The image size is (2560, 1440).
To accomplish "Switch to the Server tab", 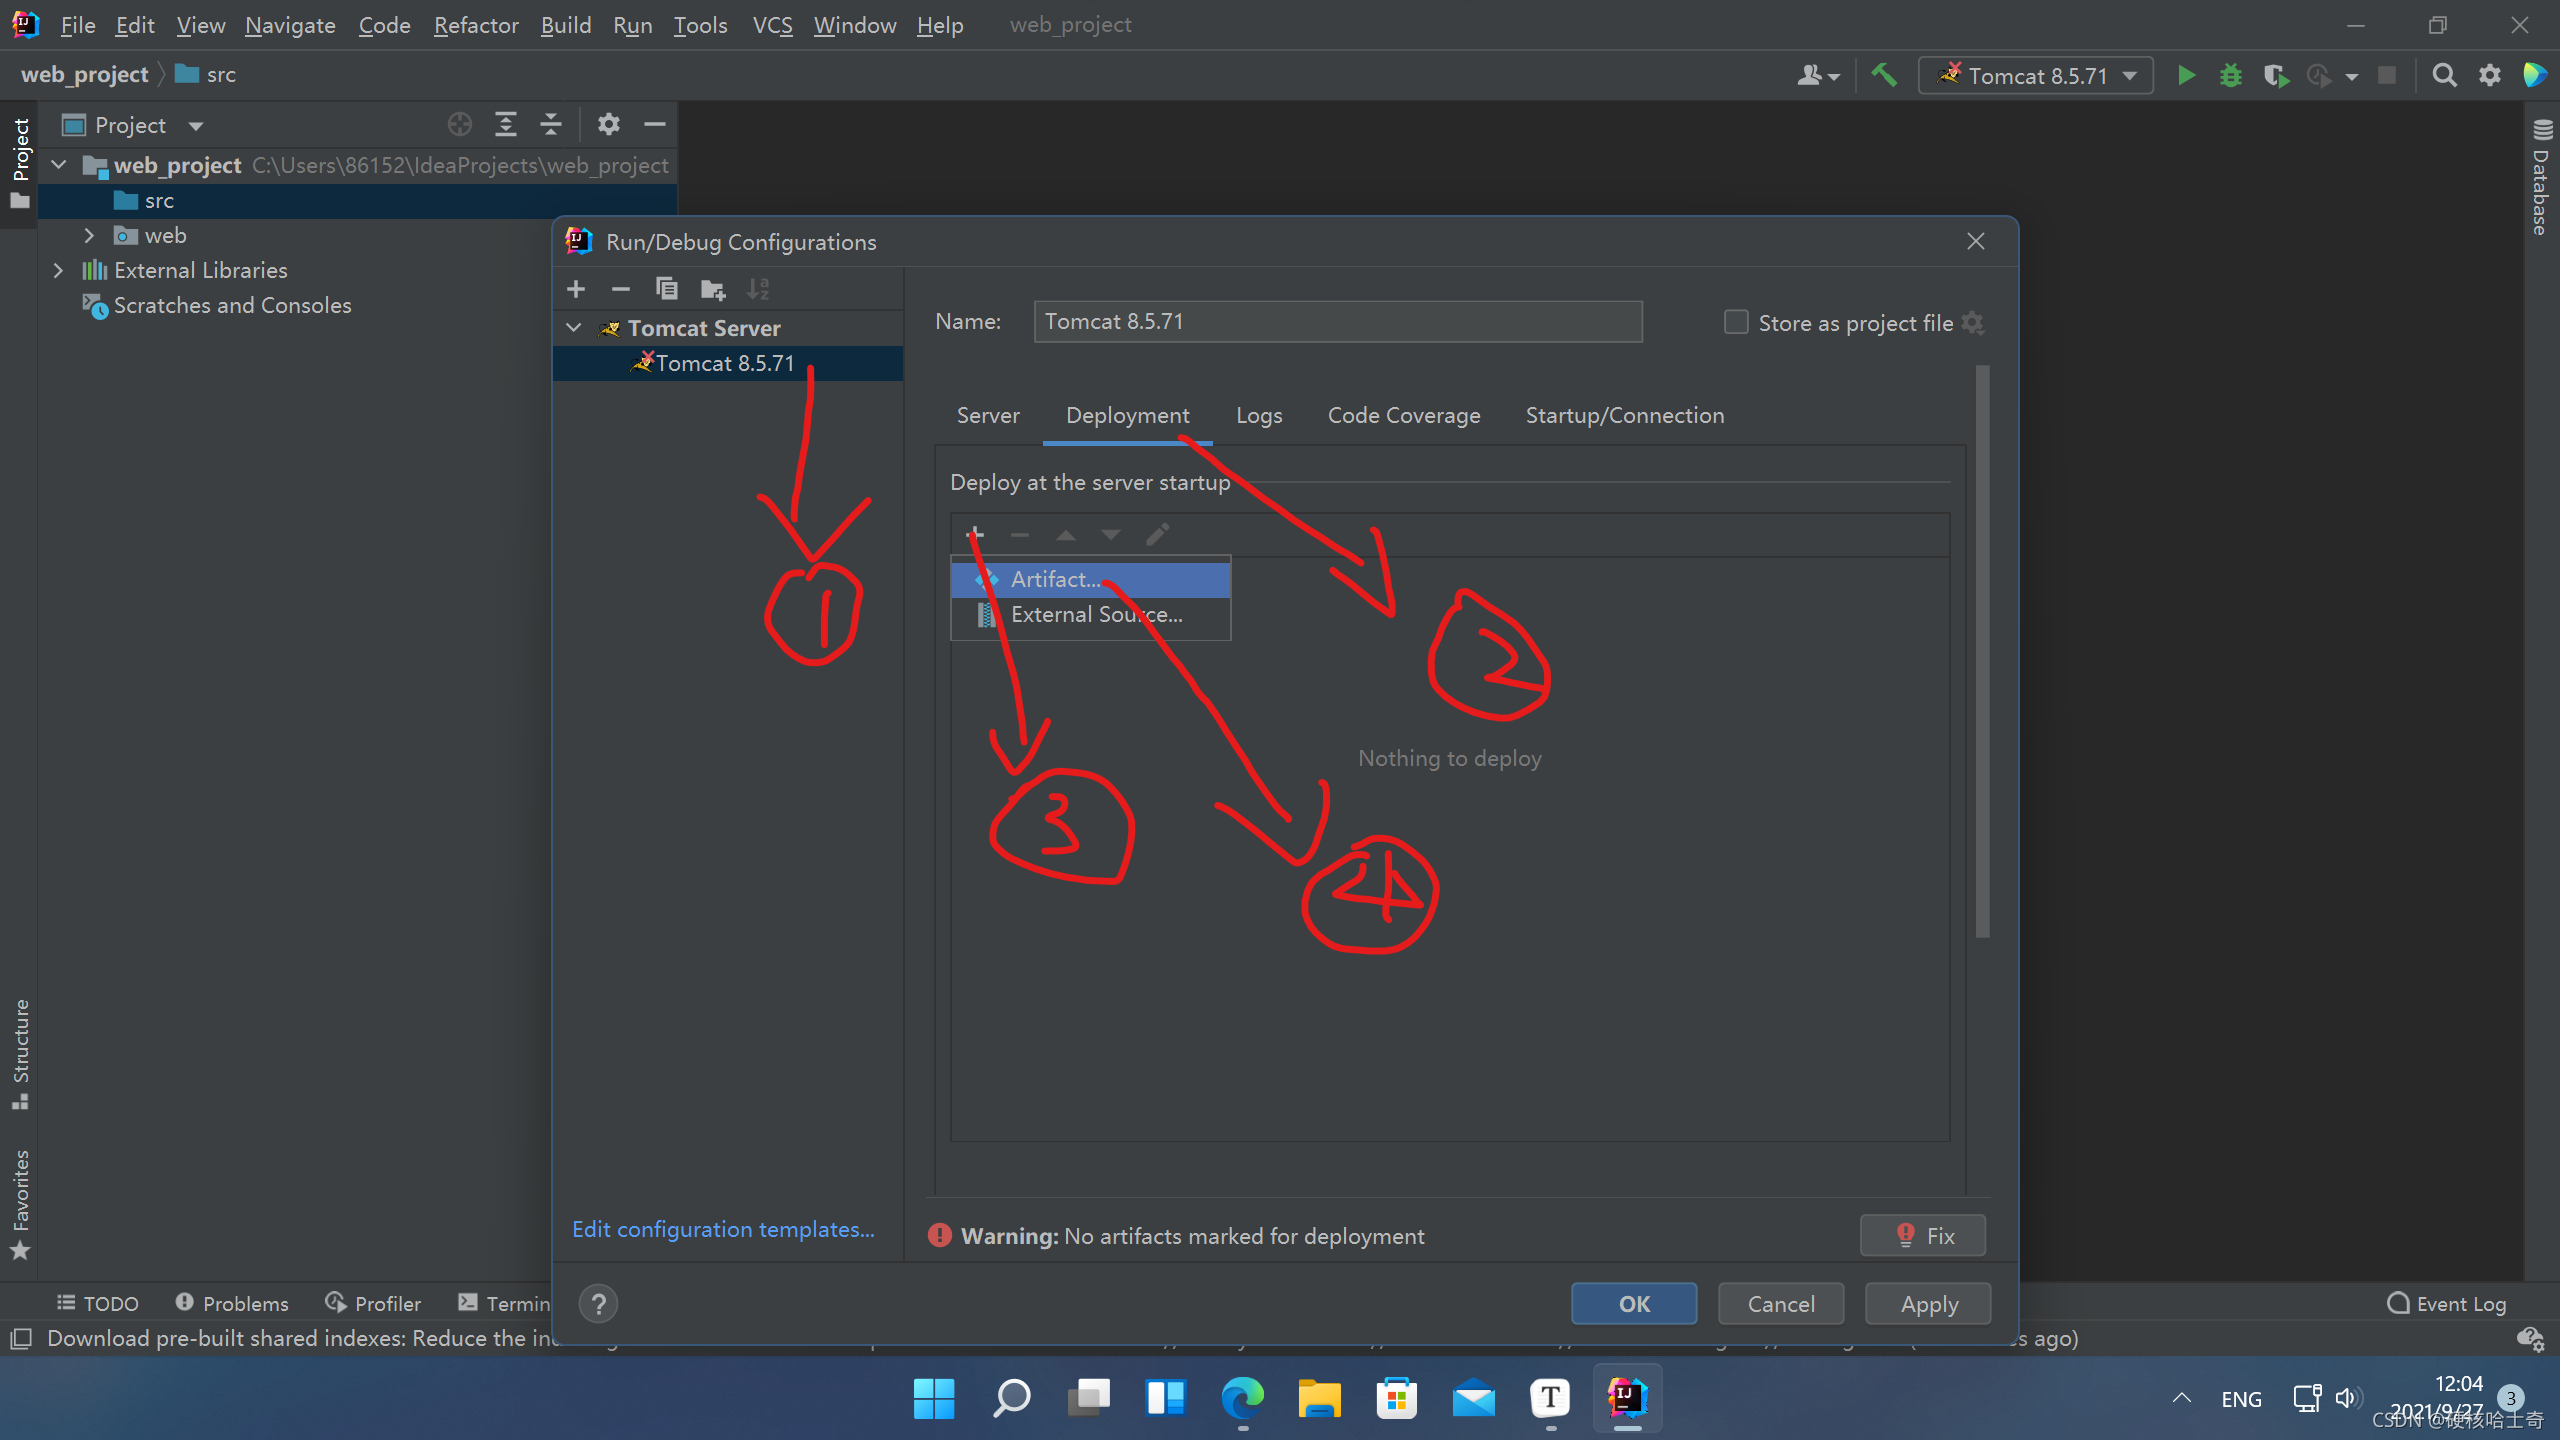I will pos(988,415).
